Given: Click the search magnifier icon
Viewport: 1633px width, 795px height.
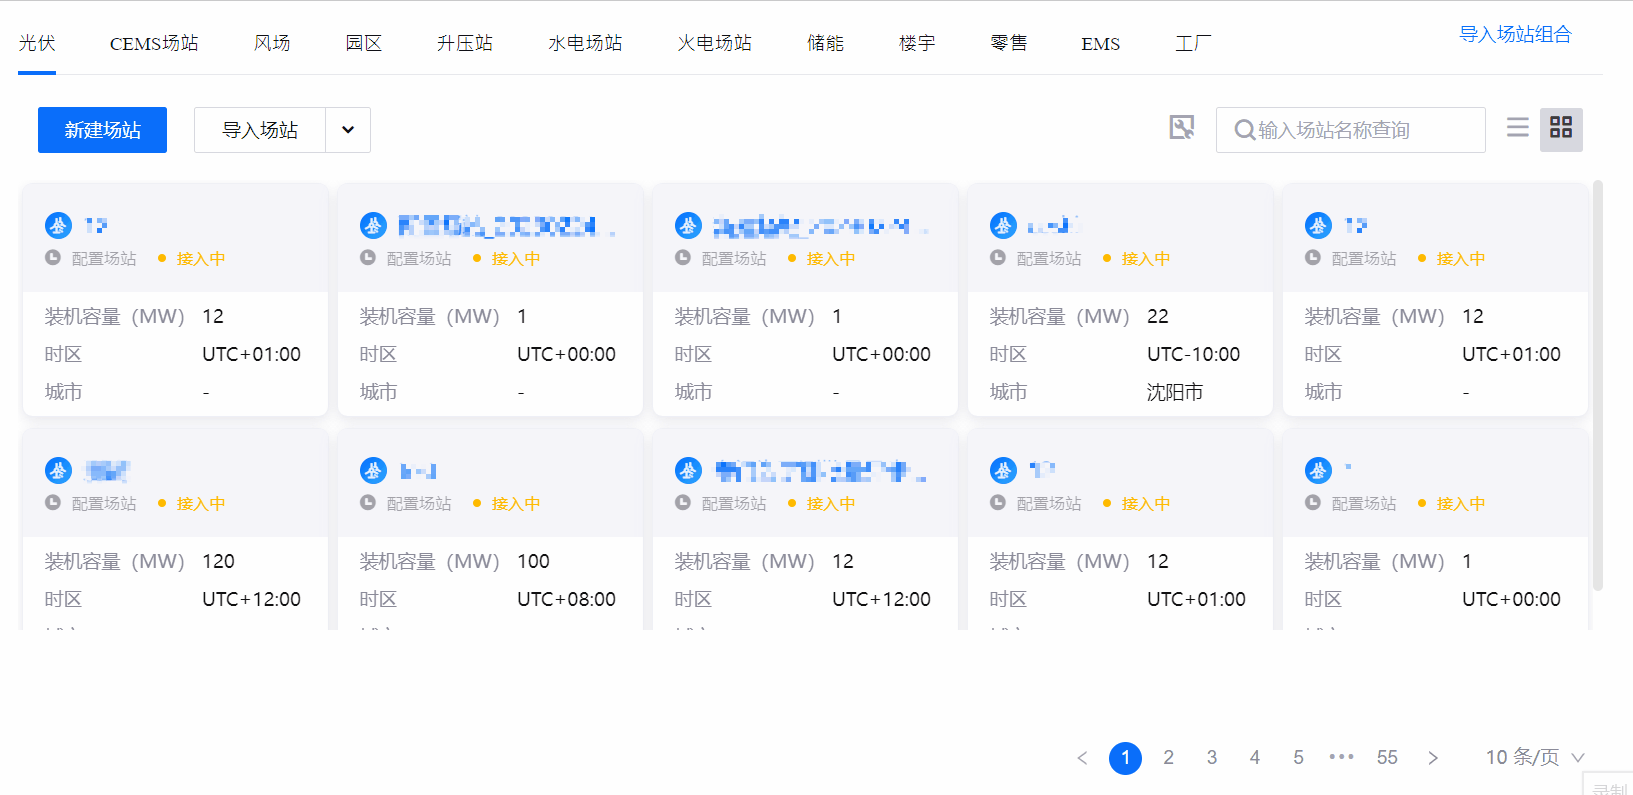Looking at the screenshot, I should 1244,130.
